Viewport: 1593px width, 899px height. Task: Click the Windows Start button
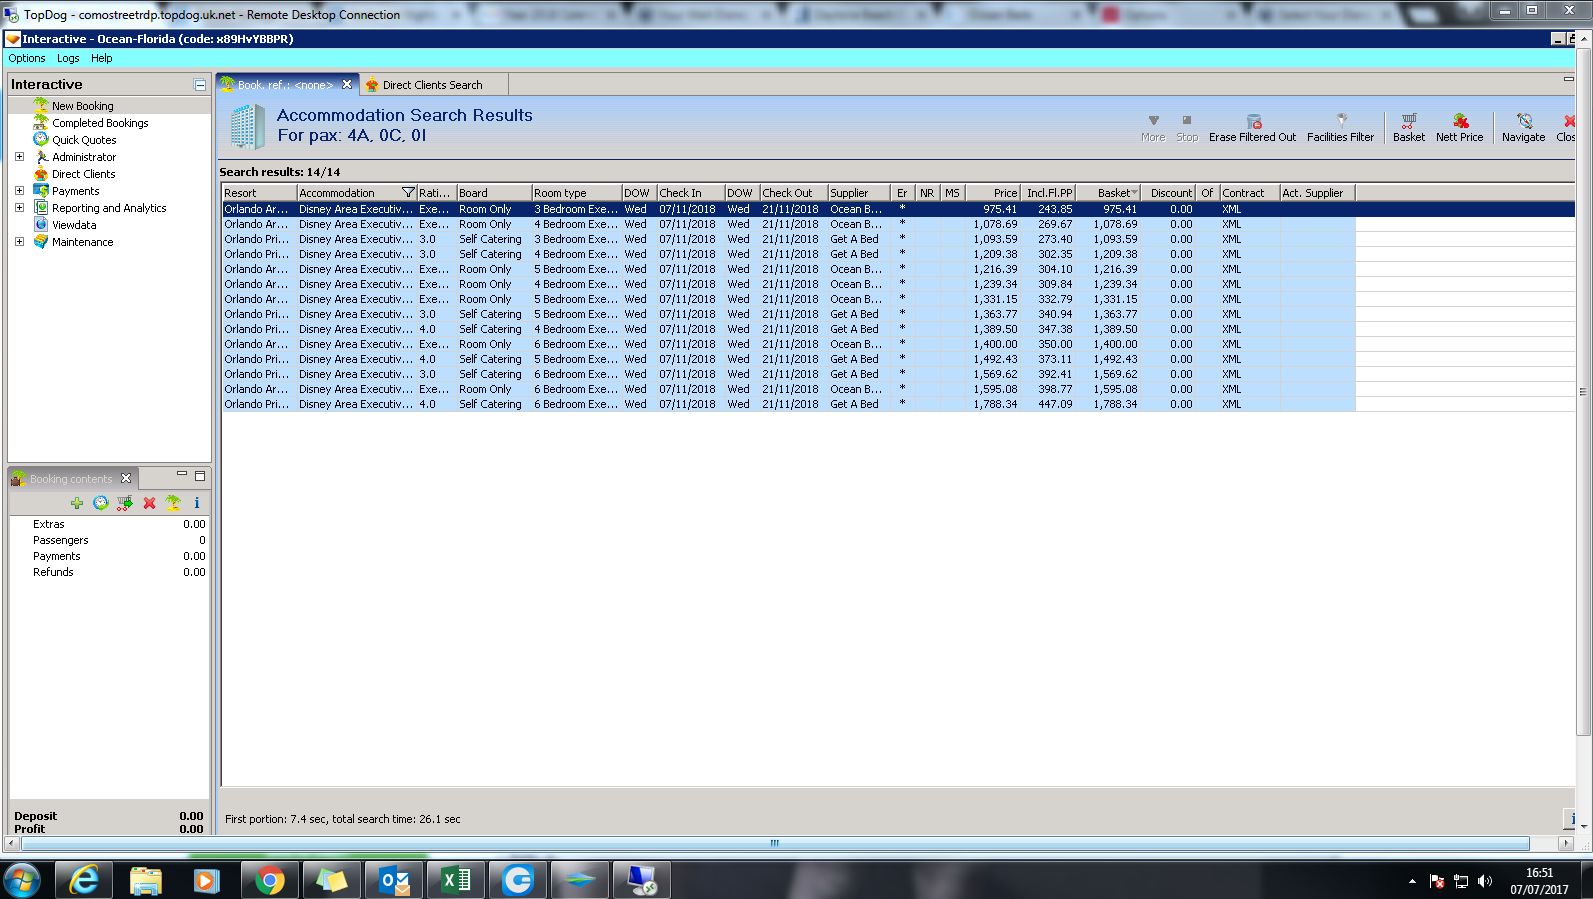tap(22, 880)
